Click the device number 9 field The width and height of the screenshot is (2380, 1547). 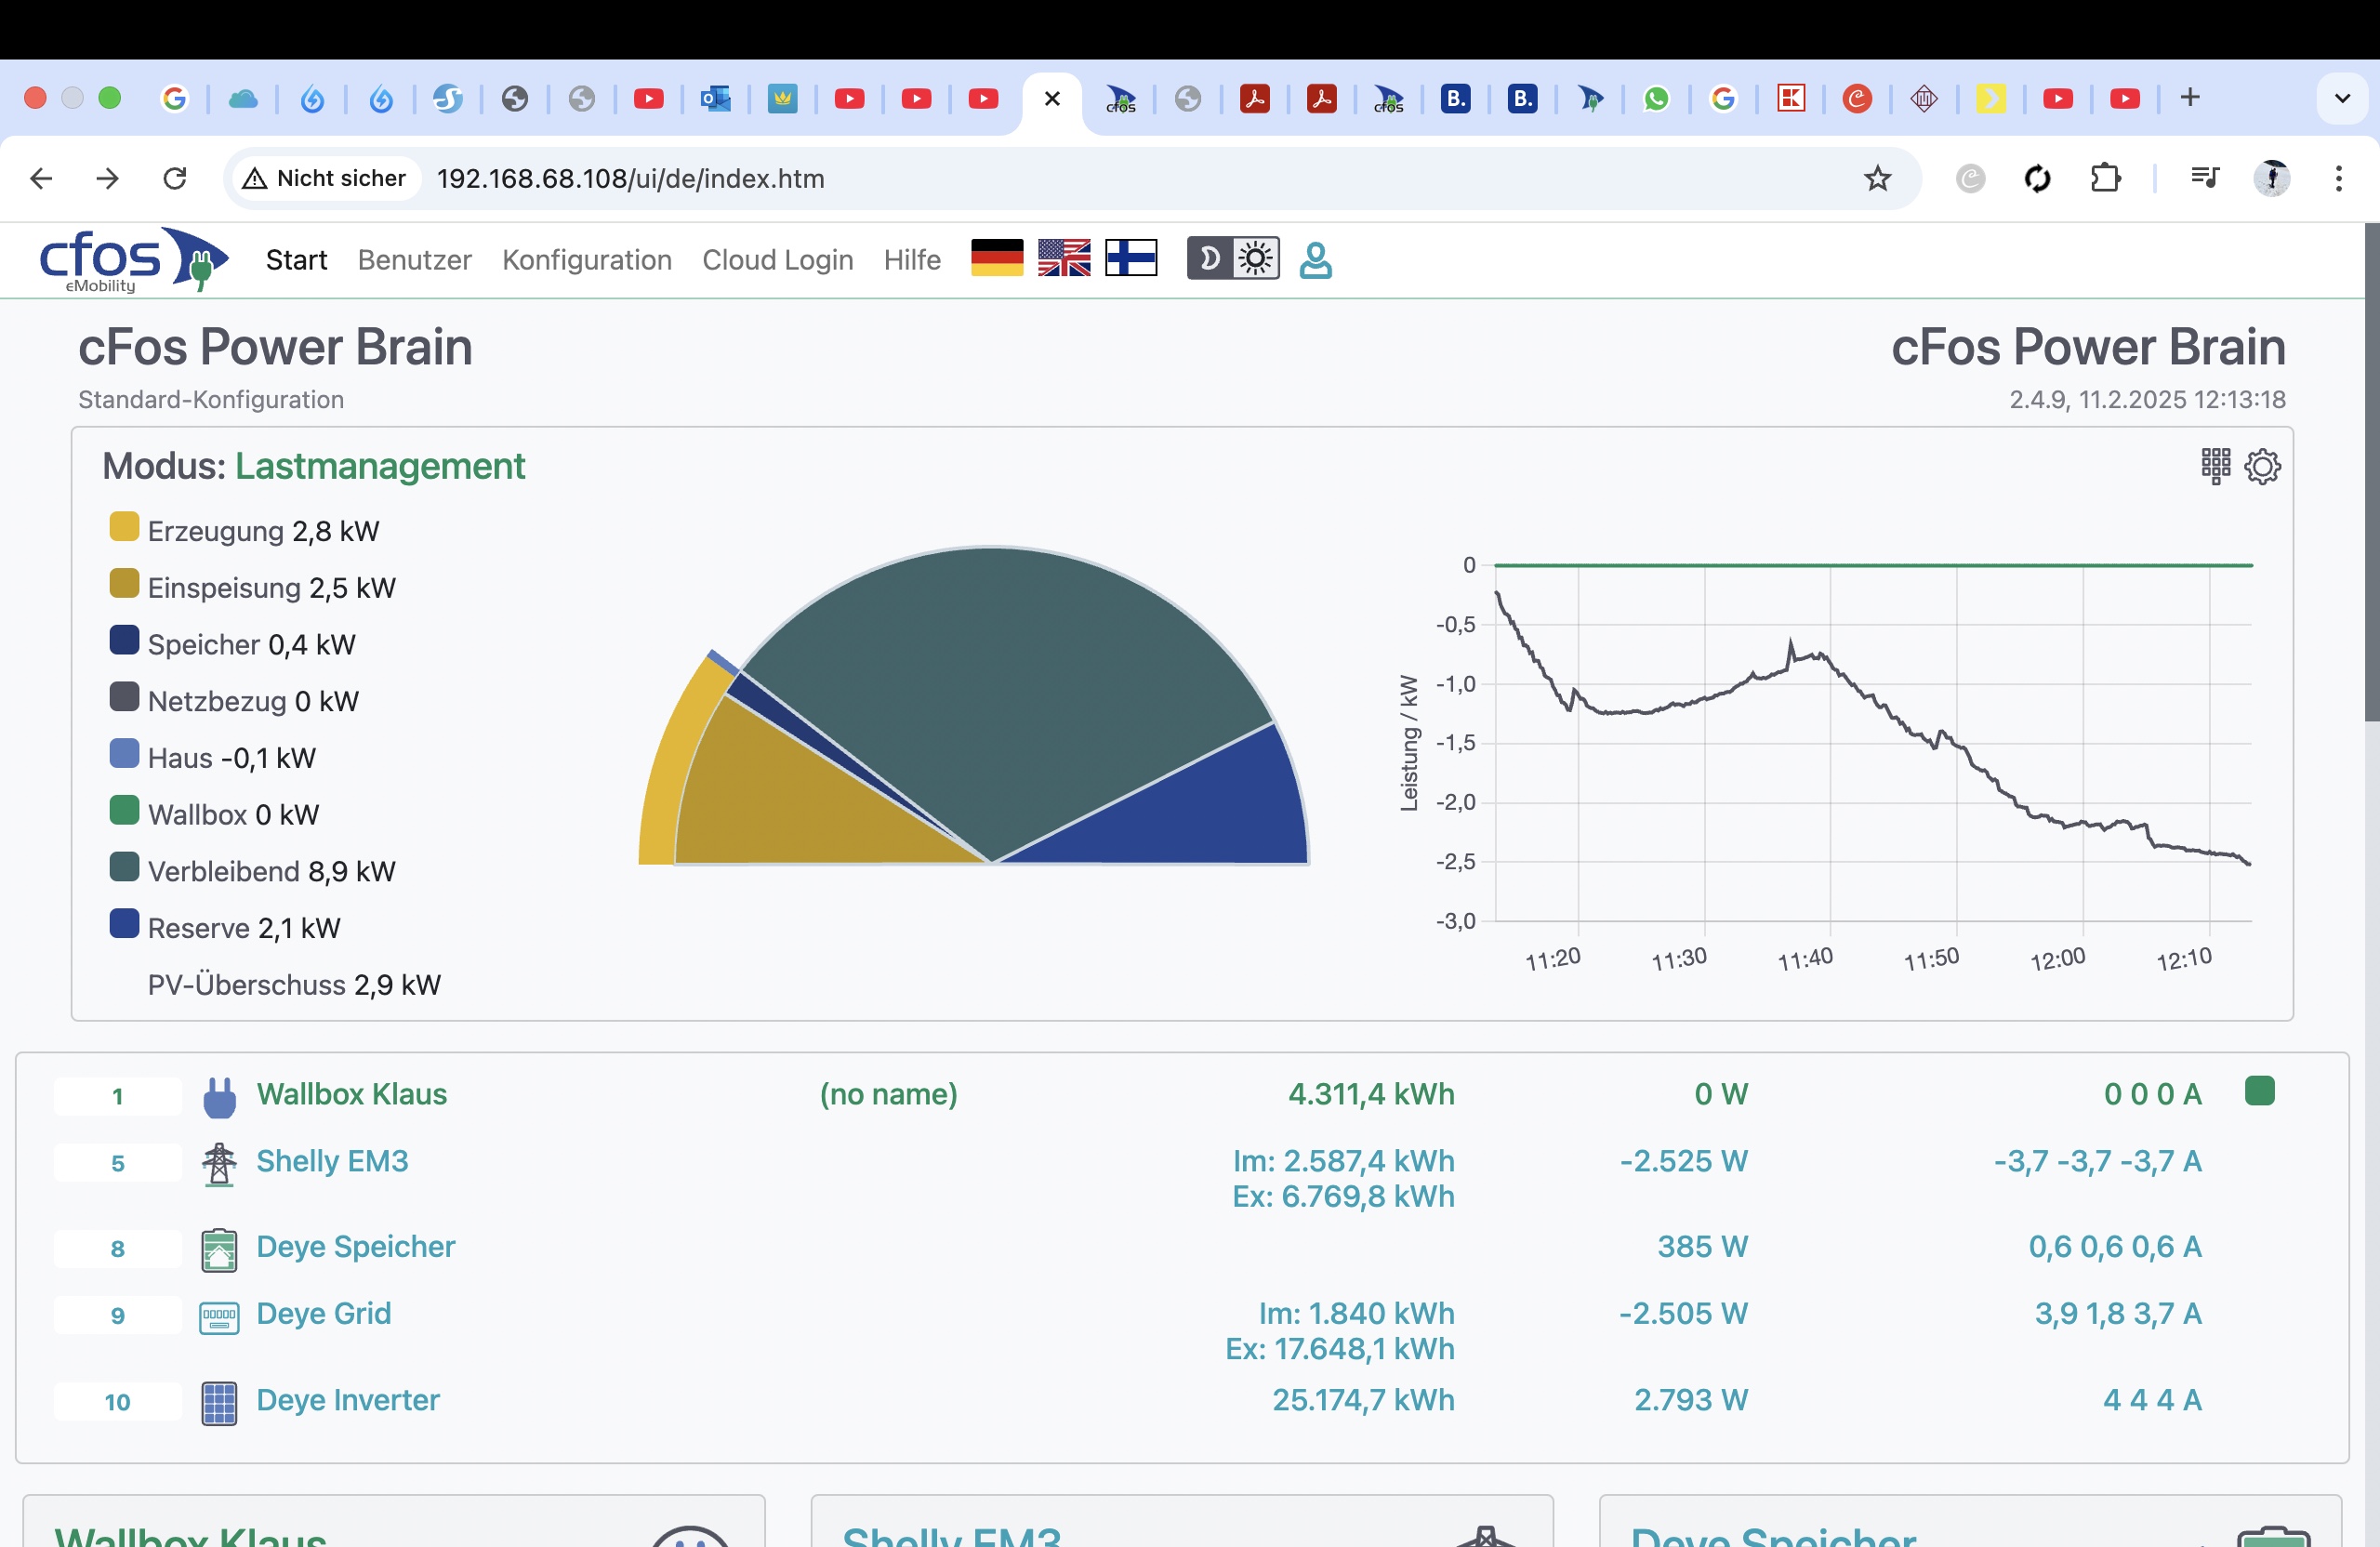point(118,1316)
